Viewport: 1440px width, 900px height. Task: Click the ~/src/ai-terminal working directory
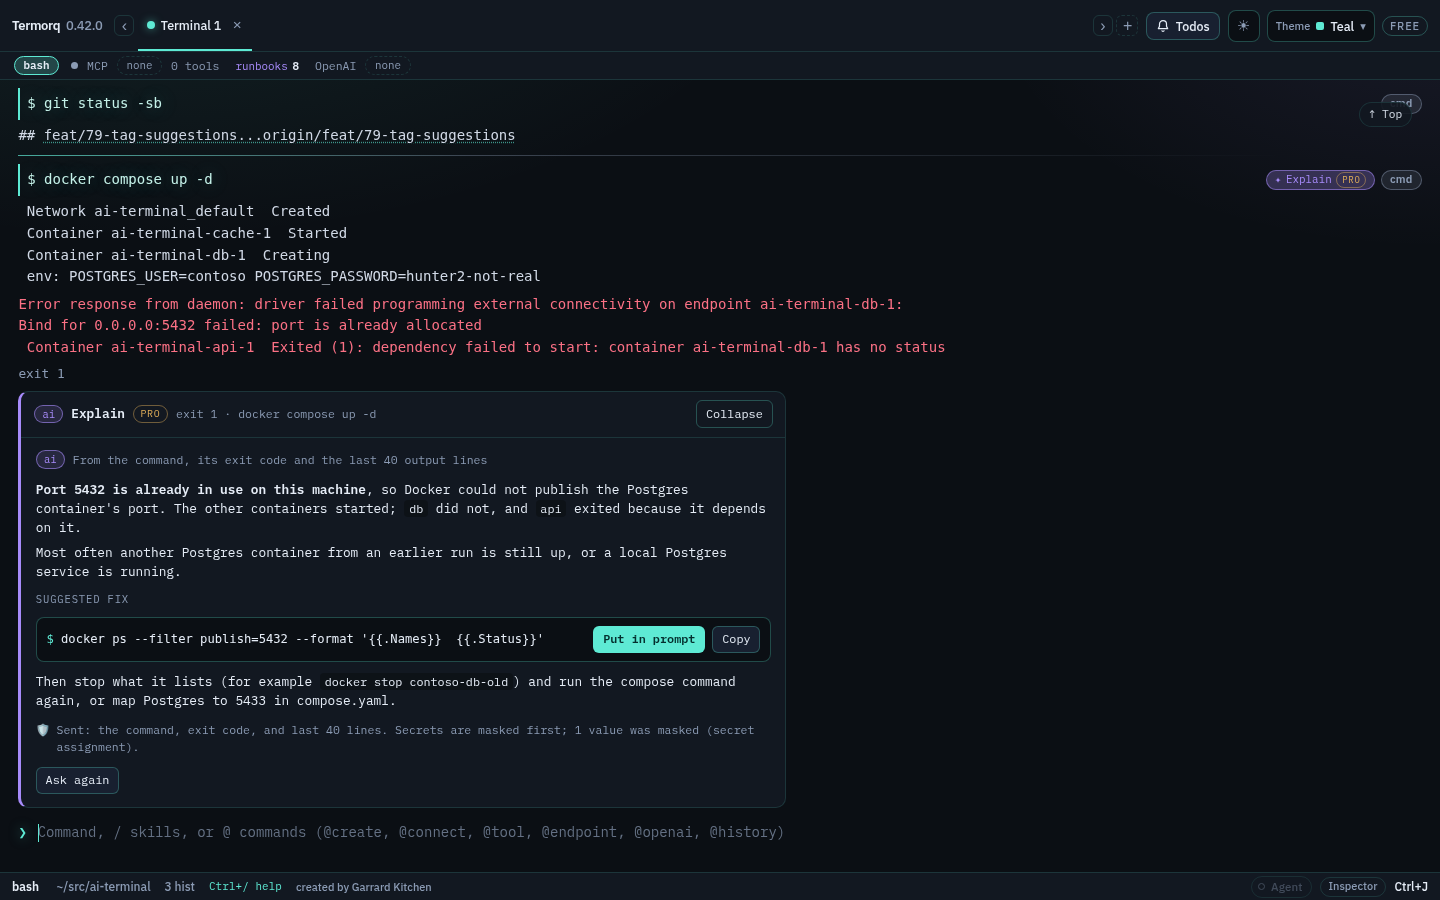click(104, 887)
